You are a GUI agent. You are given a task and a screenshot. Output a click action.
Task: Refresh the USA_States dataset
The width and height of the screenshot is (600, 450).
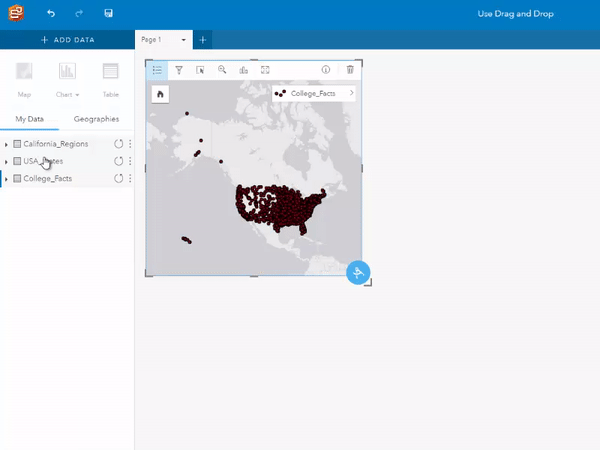[119, 161]
